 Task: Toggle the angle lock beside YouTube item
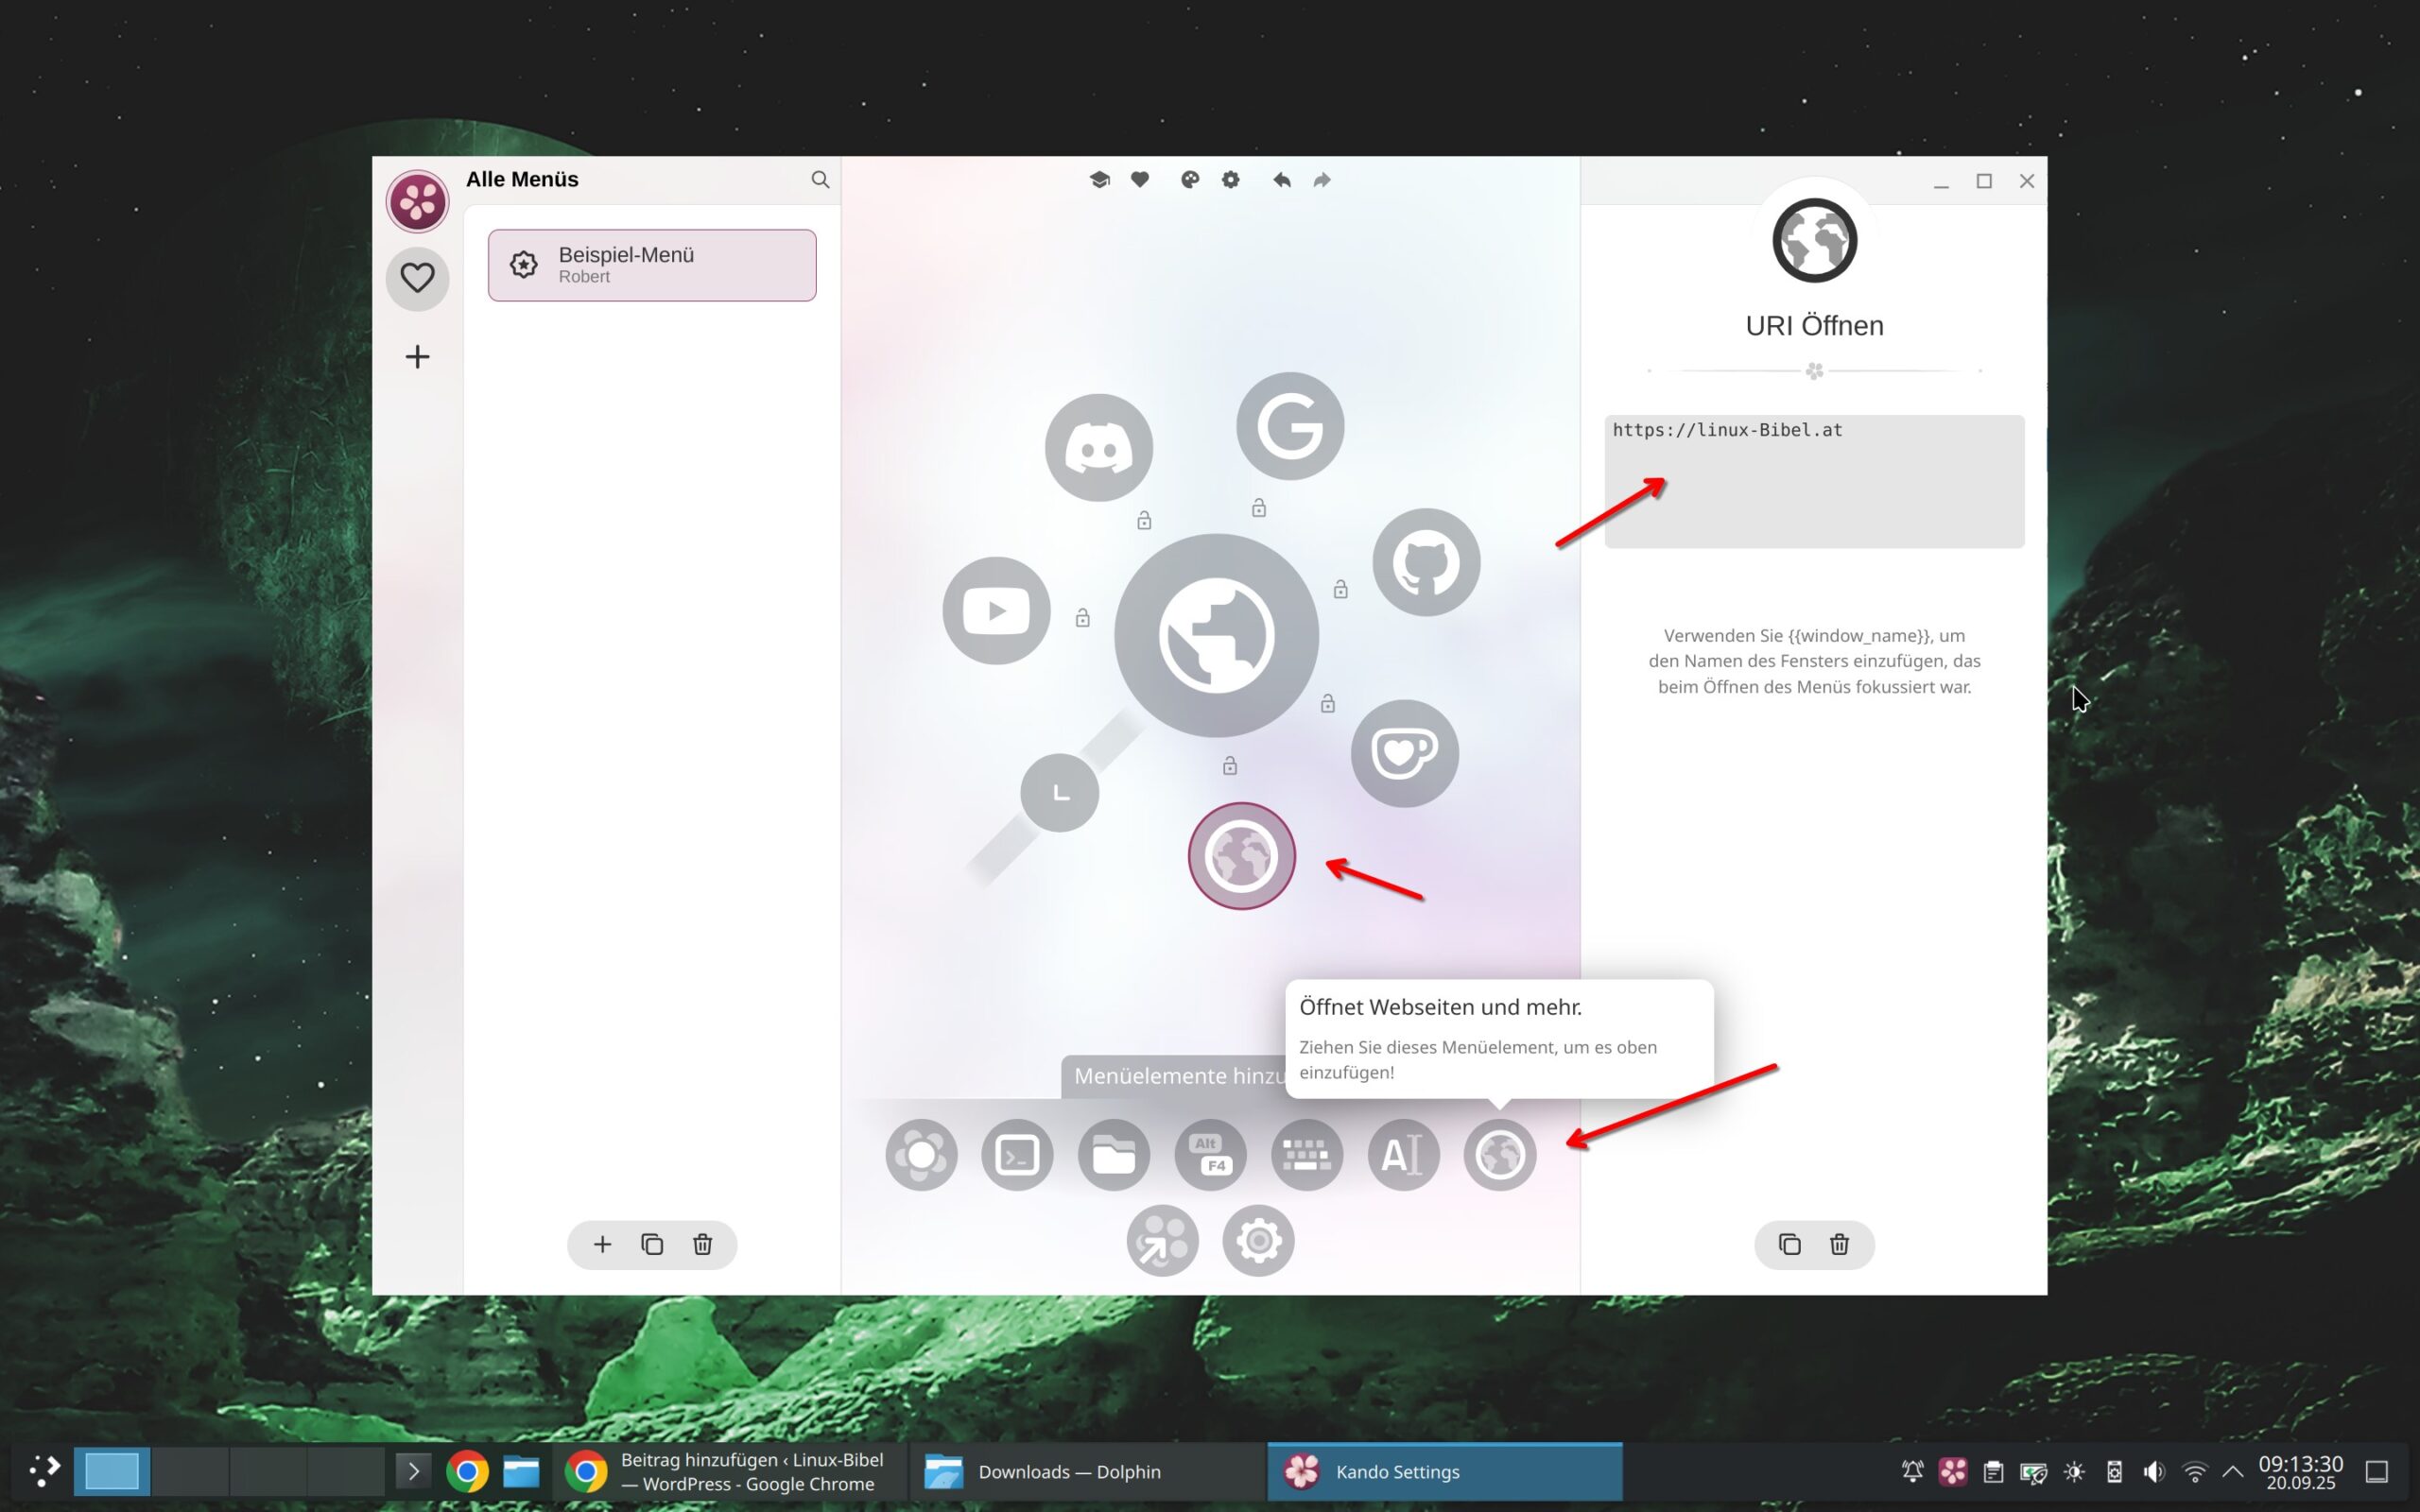point(1083,618)
